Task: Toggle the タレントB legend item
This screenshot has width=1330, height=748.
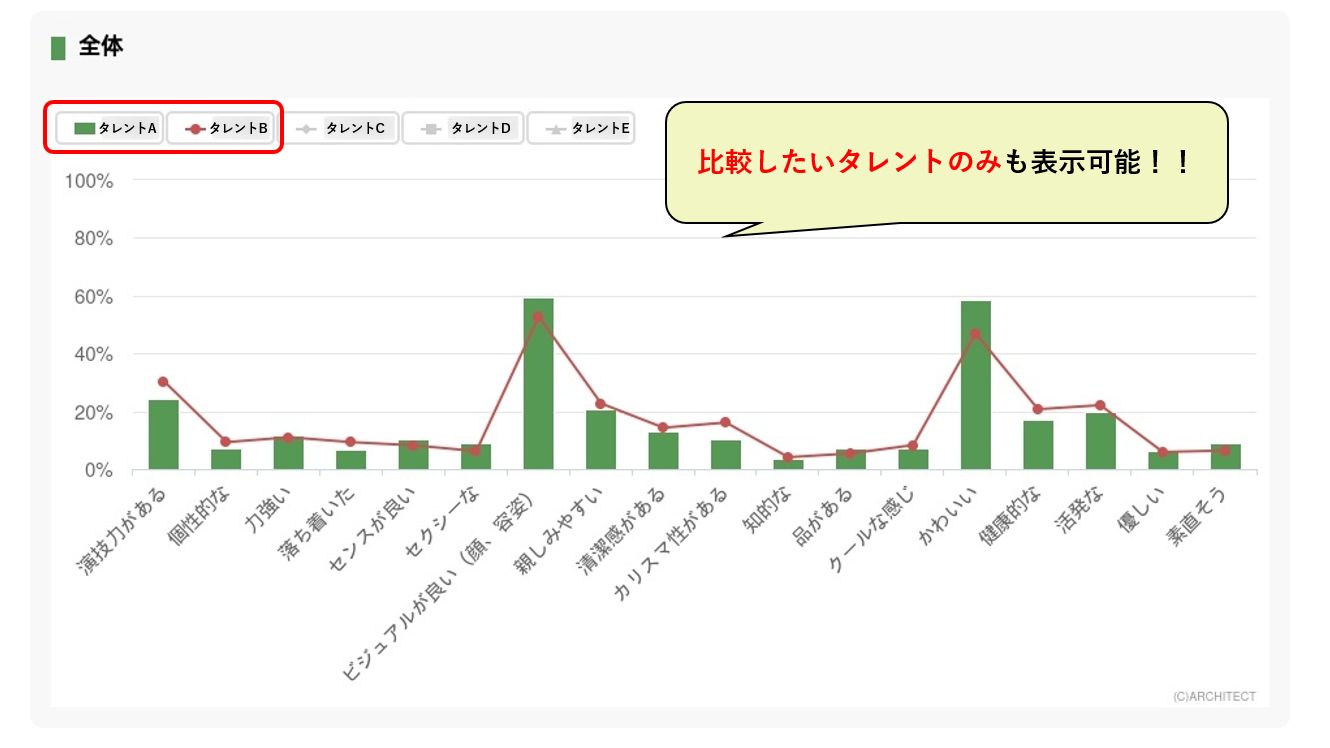Action: click(220, 128)
